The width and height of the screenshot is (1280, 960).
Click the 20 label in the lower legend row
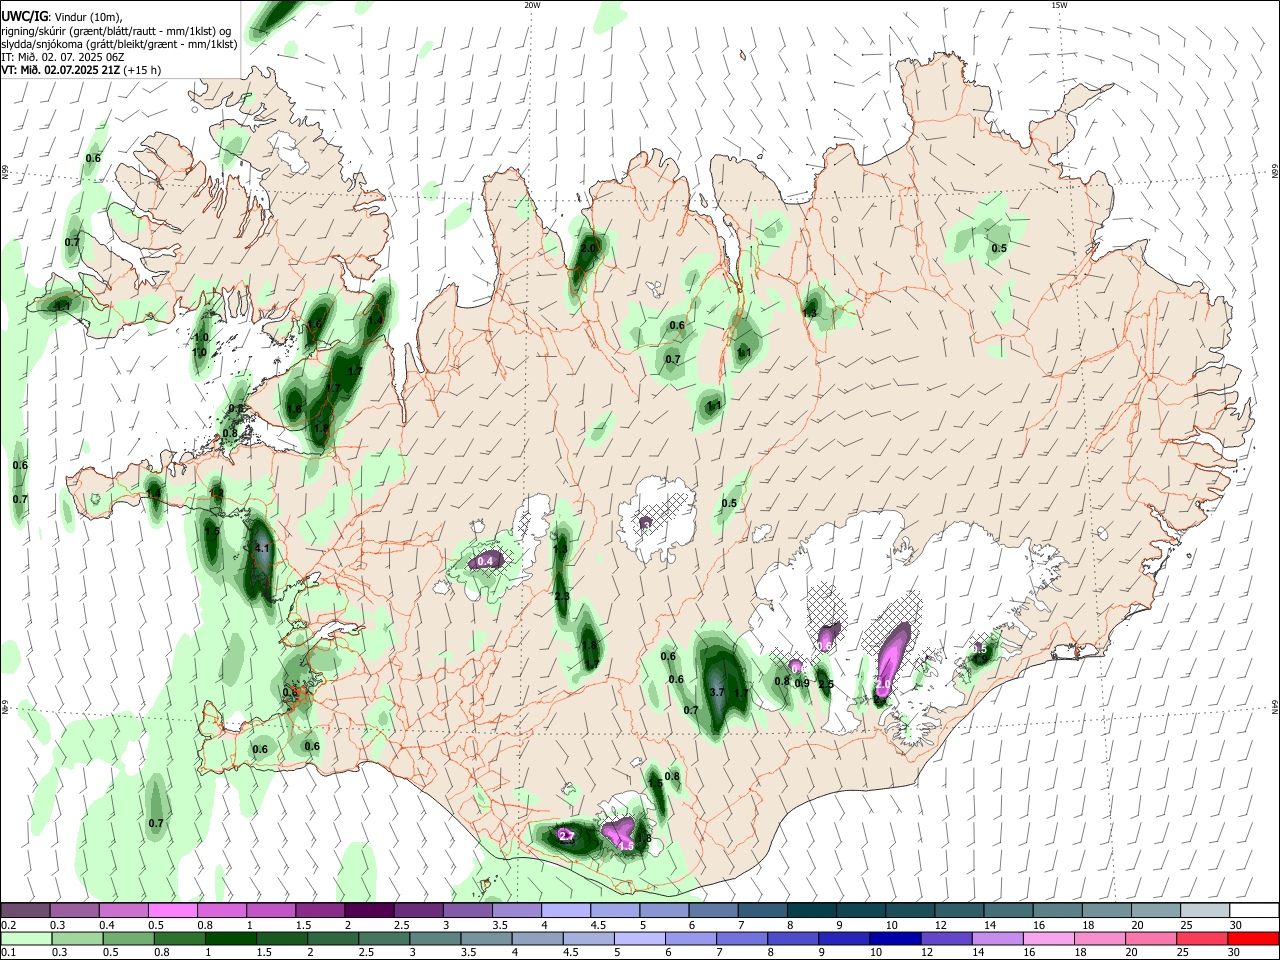1137,953
